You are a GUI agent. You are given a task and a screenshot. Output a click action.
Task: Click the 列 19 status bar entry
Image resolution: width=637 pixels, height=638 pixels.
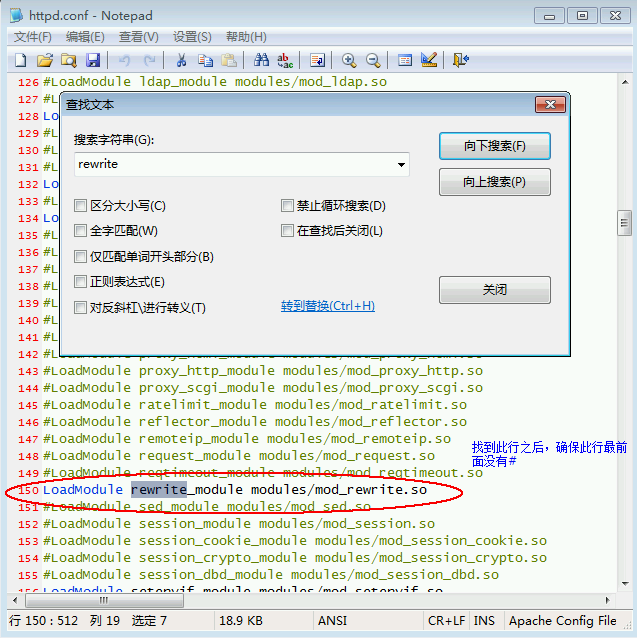(105, 621)
